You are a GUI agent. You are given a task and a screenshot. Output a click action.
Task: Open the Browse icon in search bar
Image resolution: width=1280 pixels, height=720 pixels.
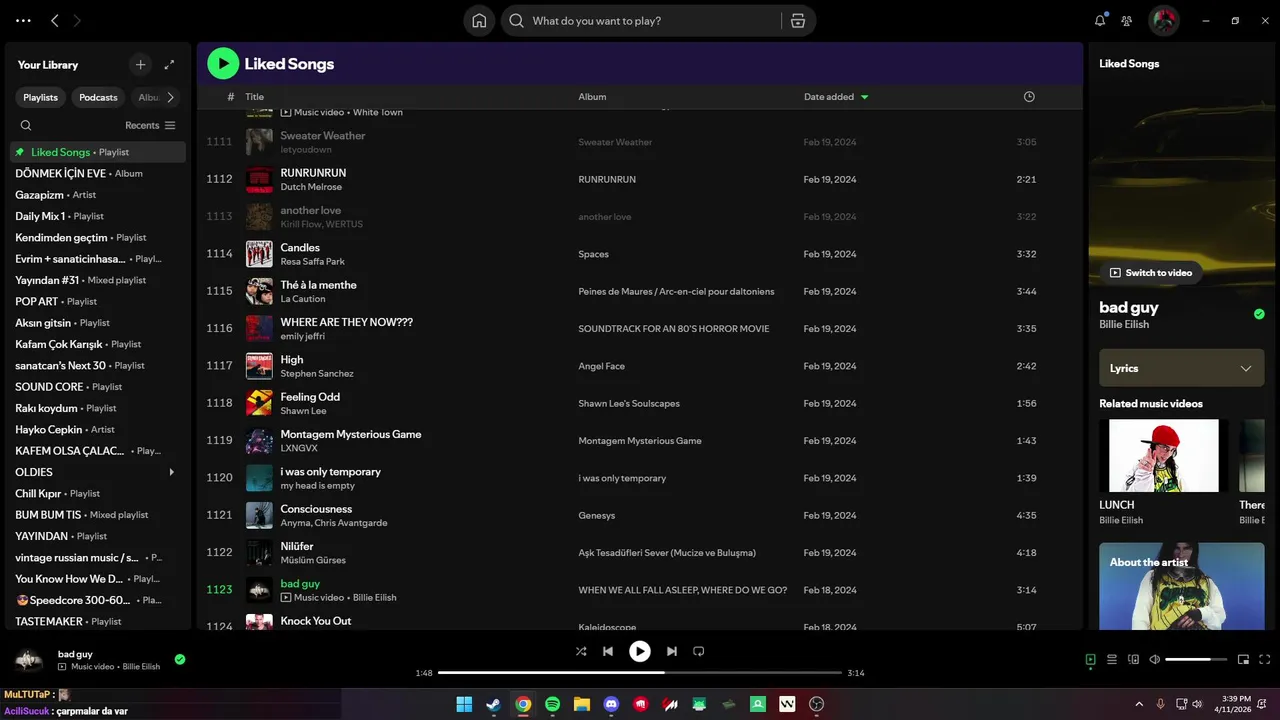point(798,21)
